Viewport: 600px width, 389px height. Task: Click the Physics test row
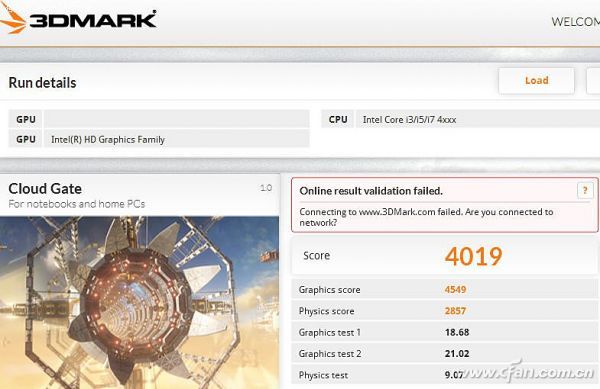tap(445, 375)
